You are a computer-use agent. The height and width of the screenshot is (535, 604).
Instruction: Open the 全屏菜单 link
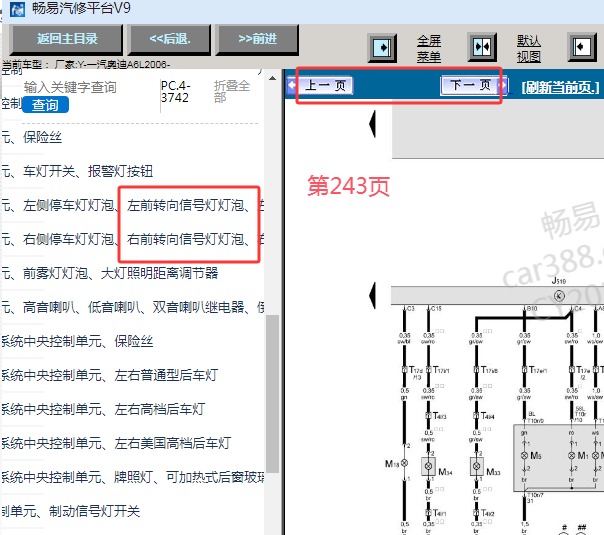click(429, 48)
